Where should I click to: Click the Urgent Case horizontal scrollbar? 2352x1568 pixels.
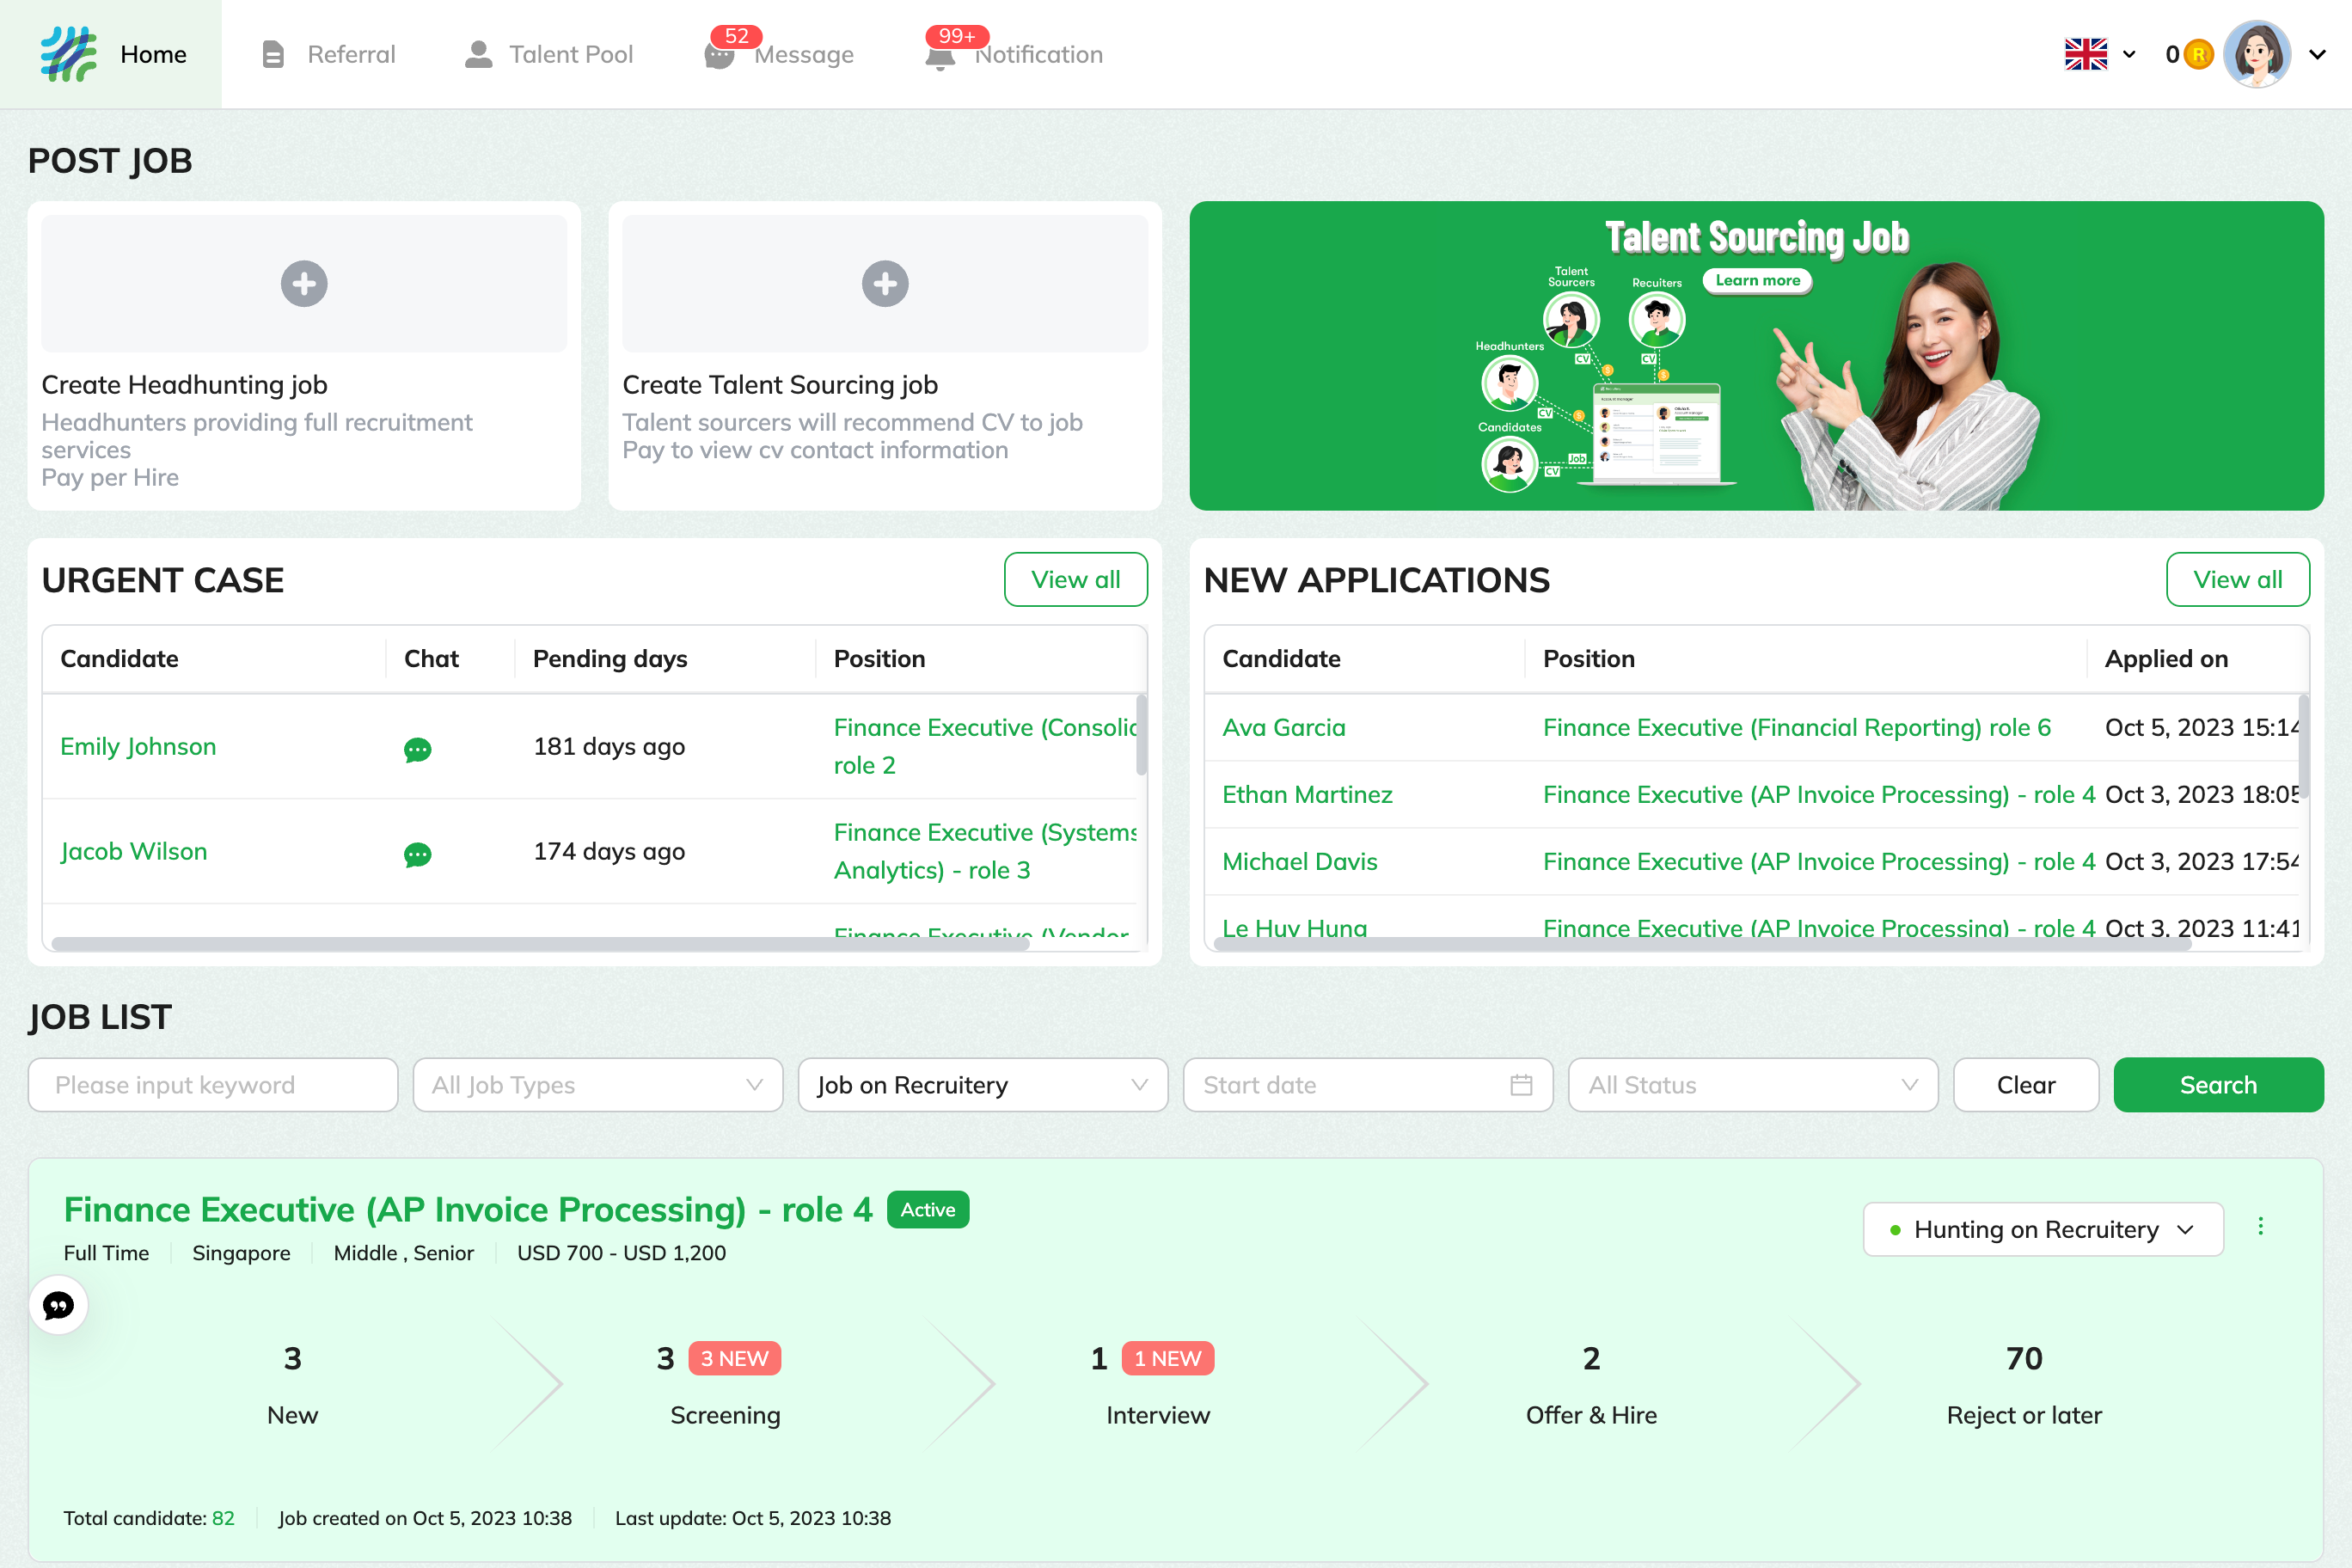click(x=540, y=943)
